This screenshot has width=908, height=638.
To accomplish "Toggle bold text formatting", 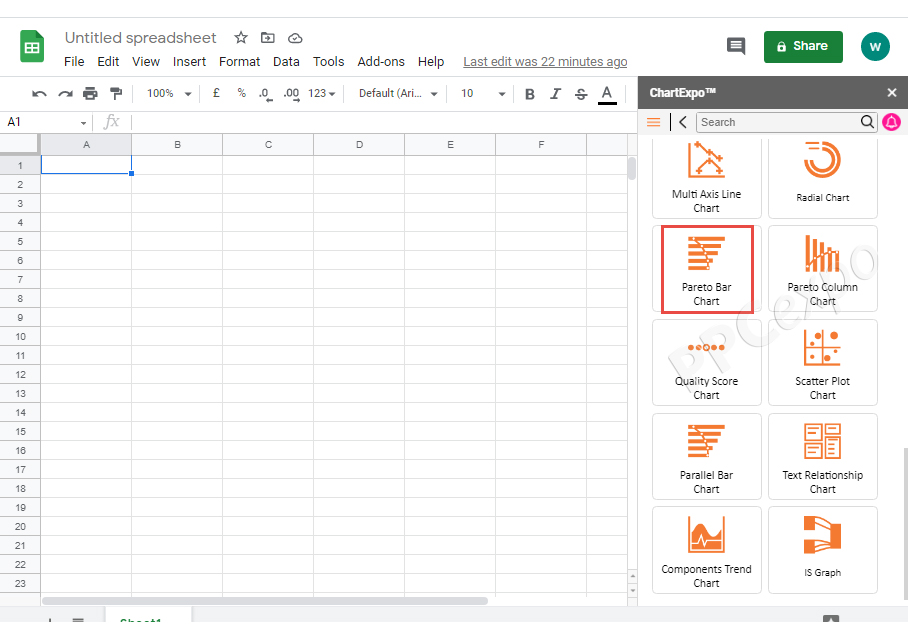I will pyautogui.click(x=530, y=94).
